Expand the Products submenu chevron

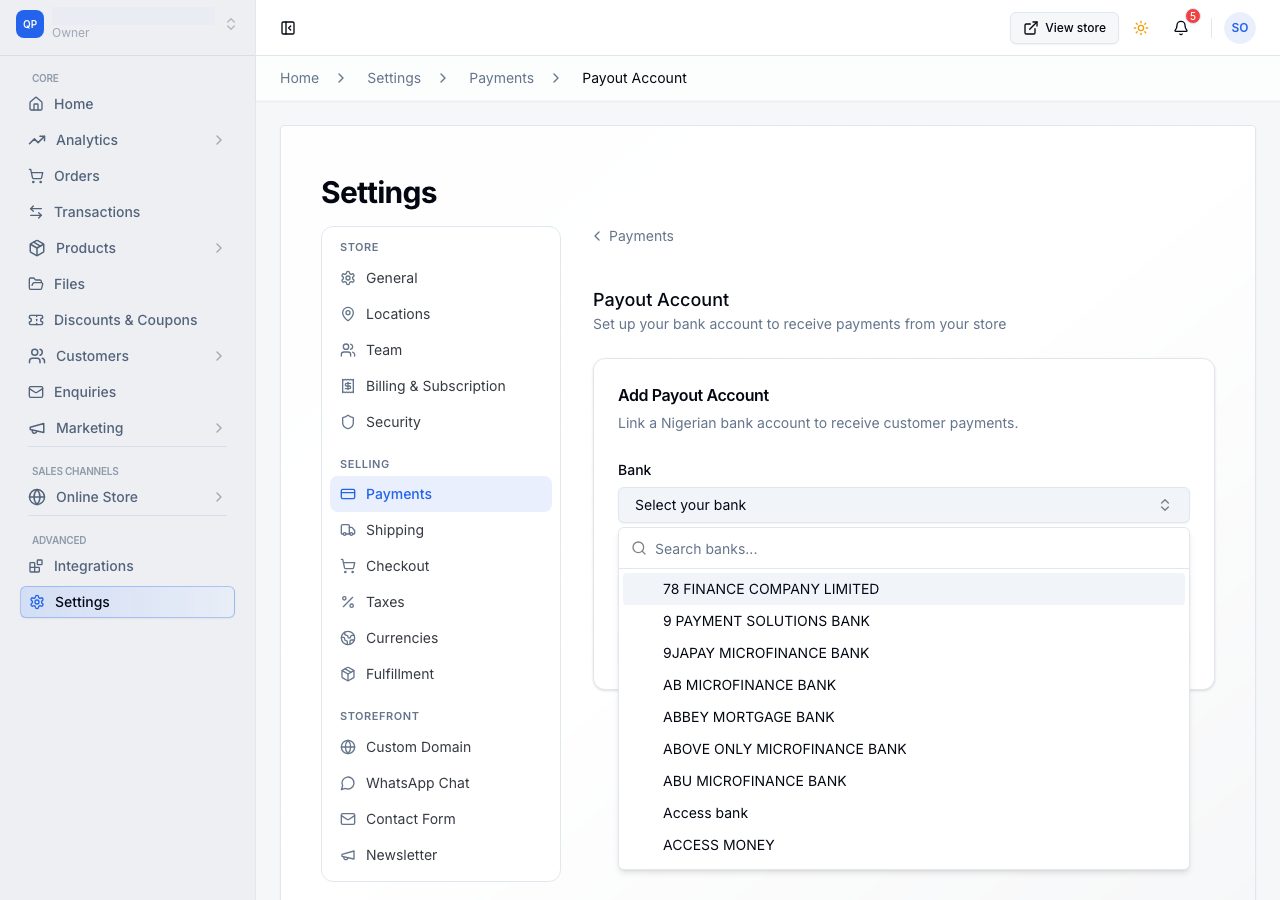(x=218, y=248)
